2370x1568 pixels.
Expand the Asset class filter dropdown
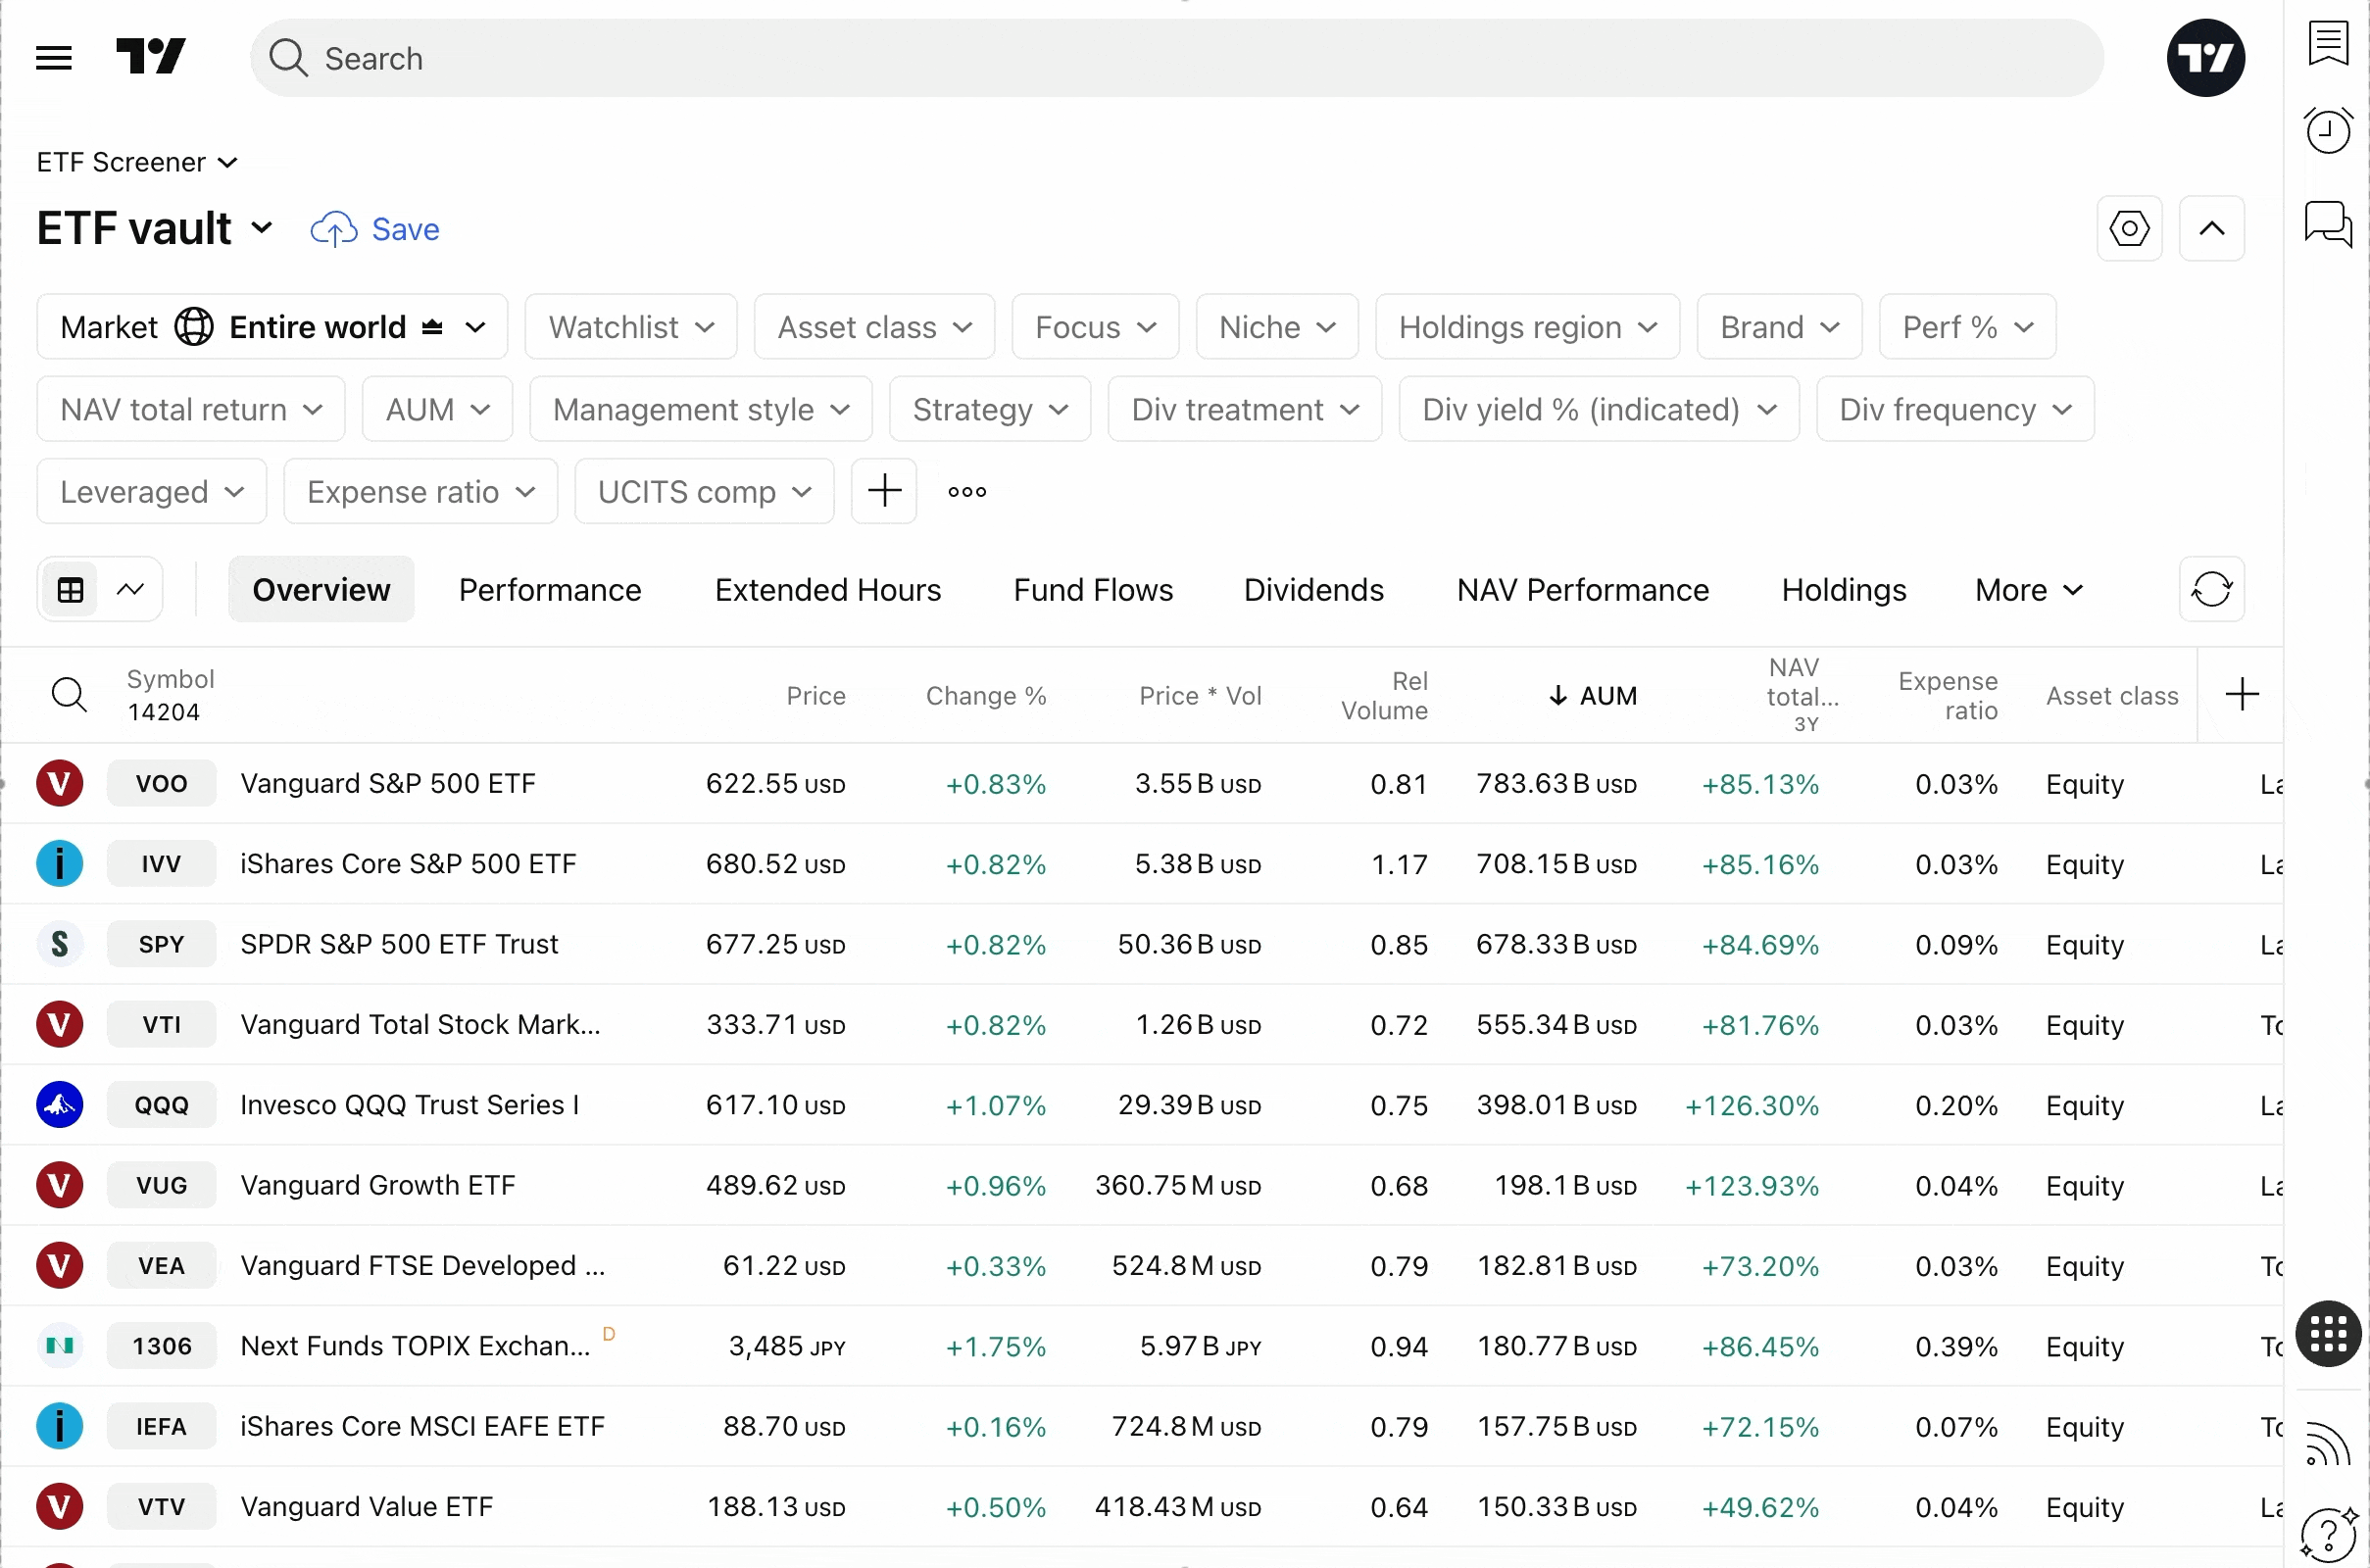874,327
